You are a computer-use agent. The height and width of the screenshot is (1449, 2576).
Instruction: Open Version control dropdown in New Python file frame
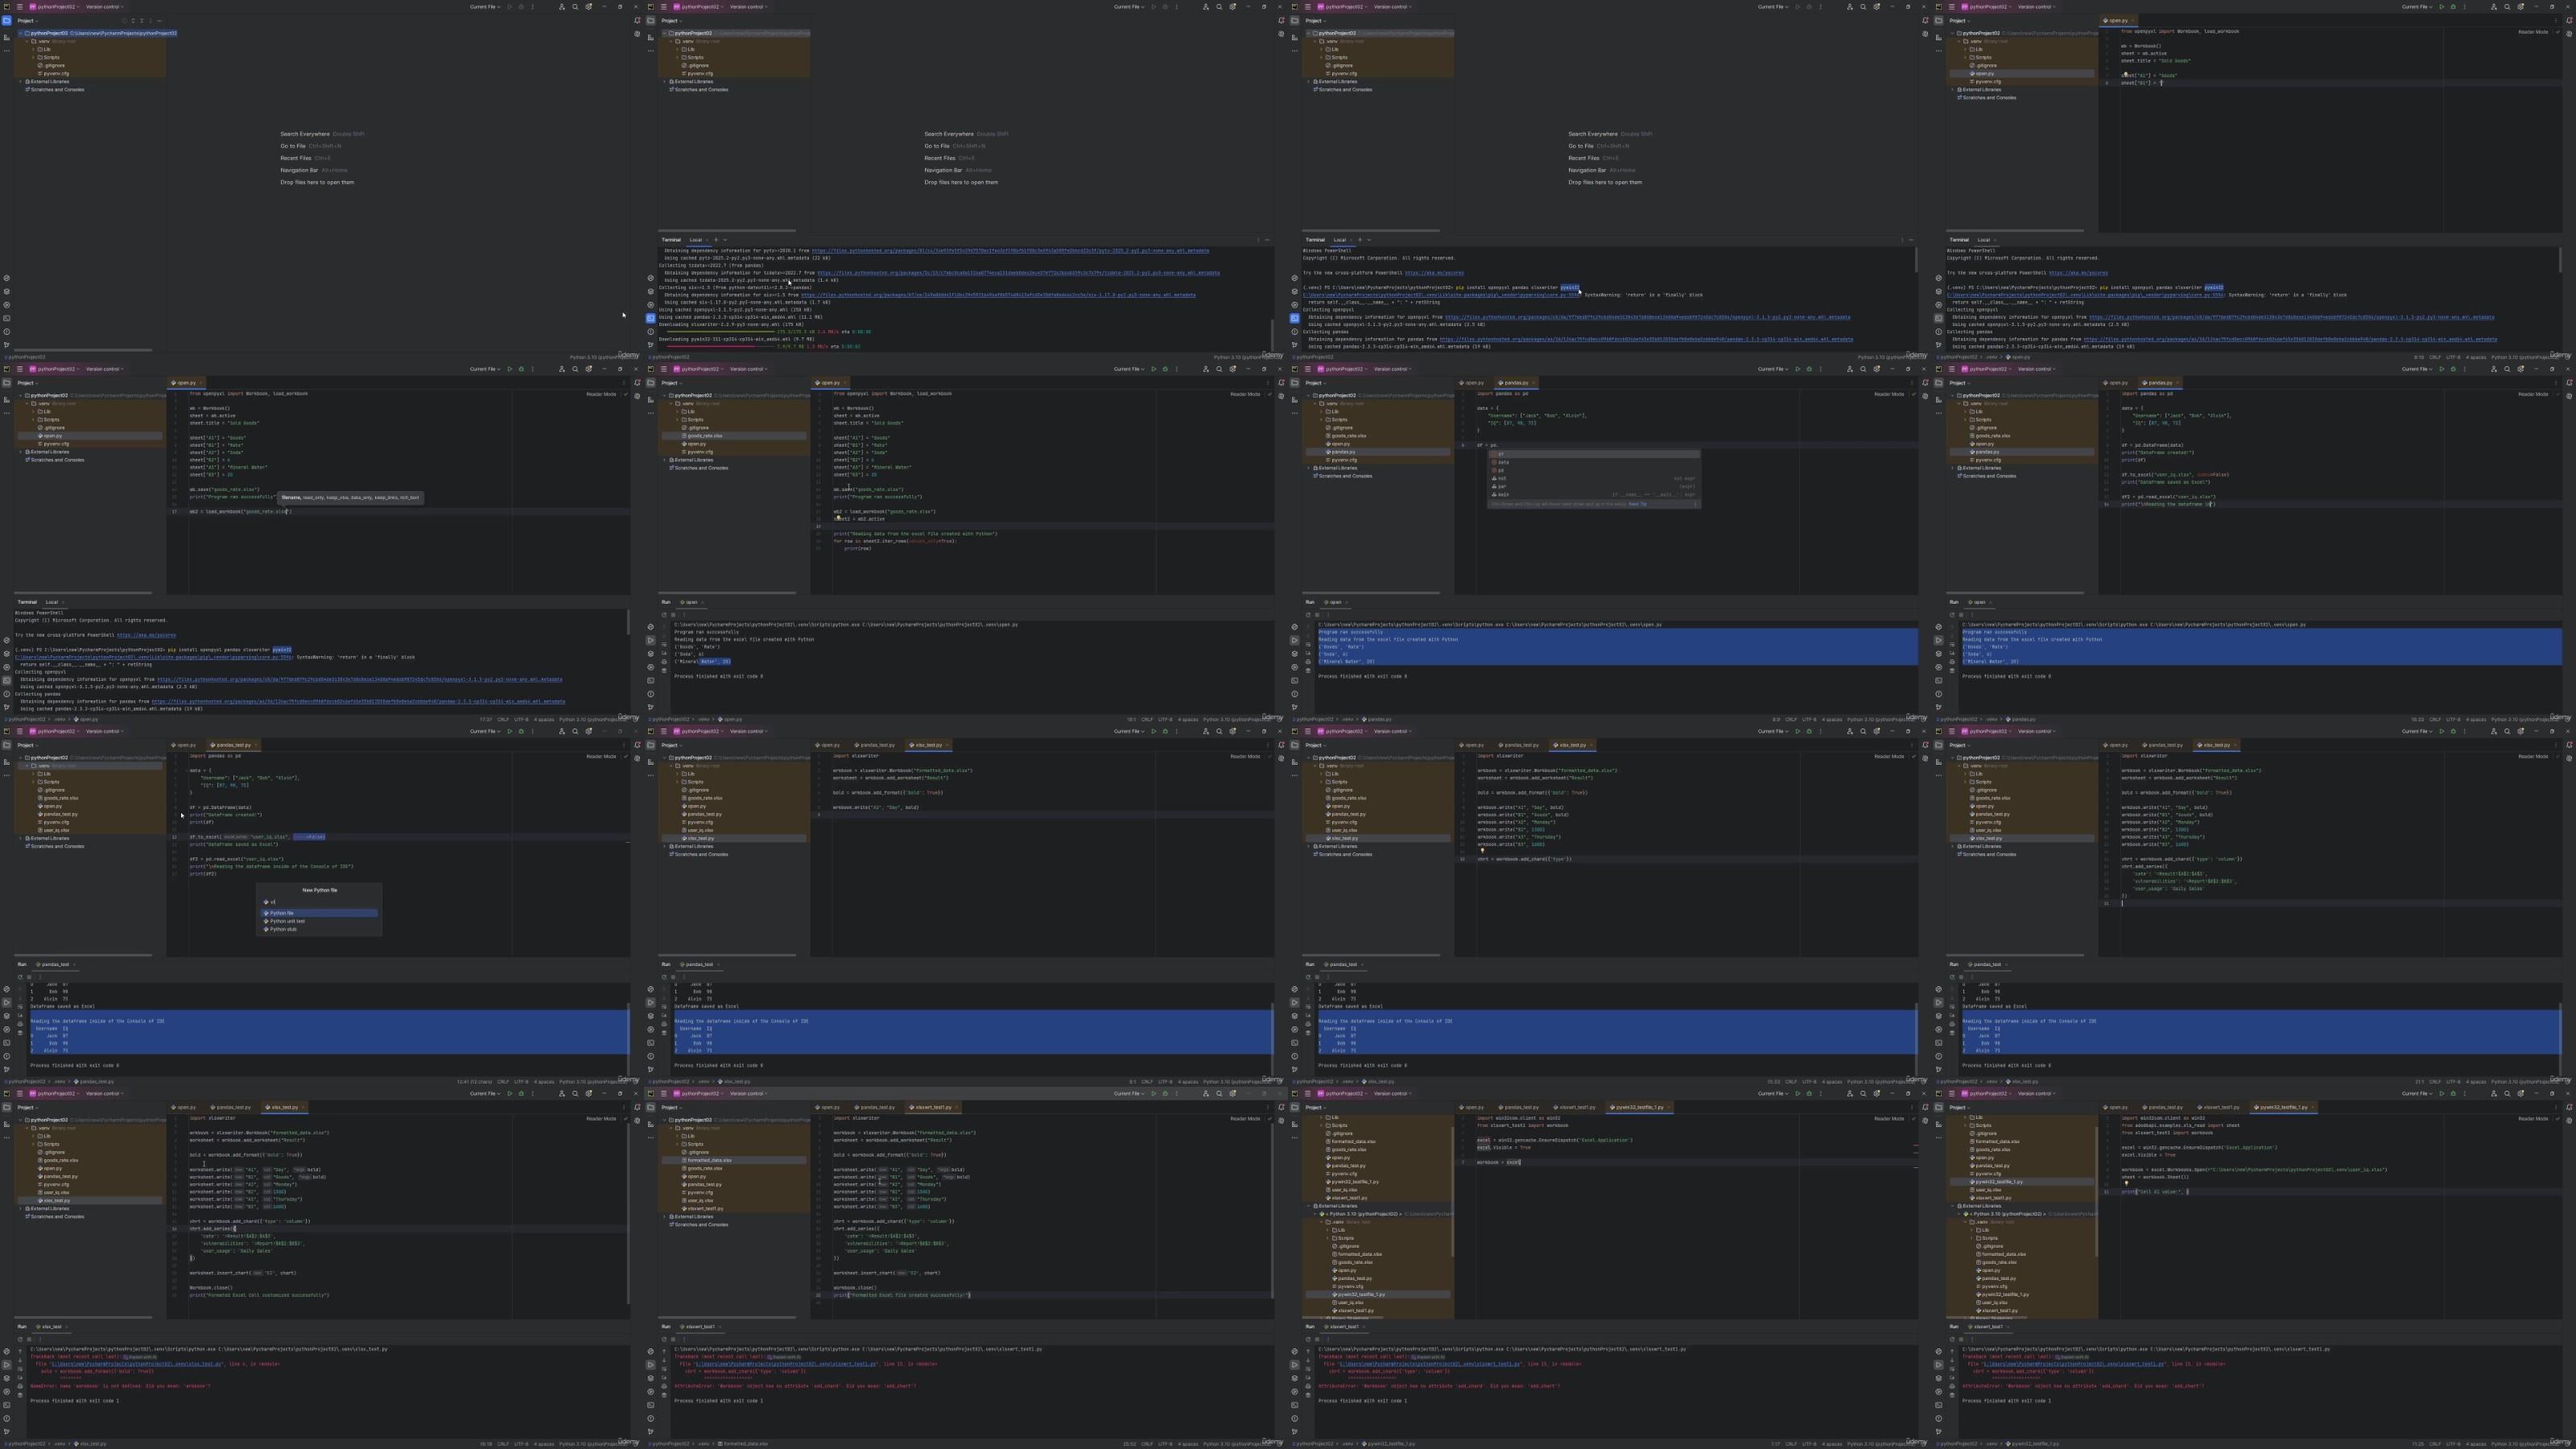(x=104, y=731)
